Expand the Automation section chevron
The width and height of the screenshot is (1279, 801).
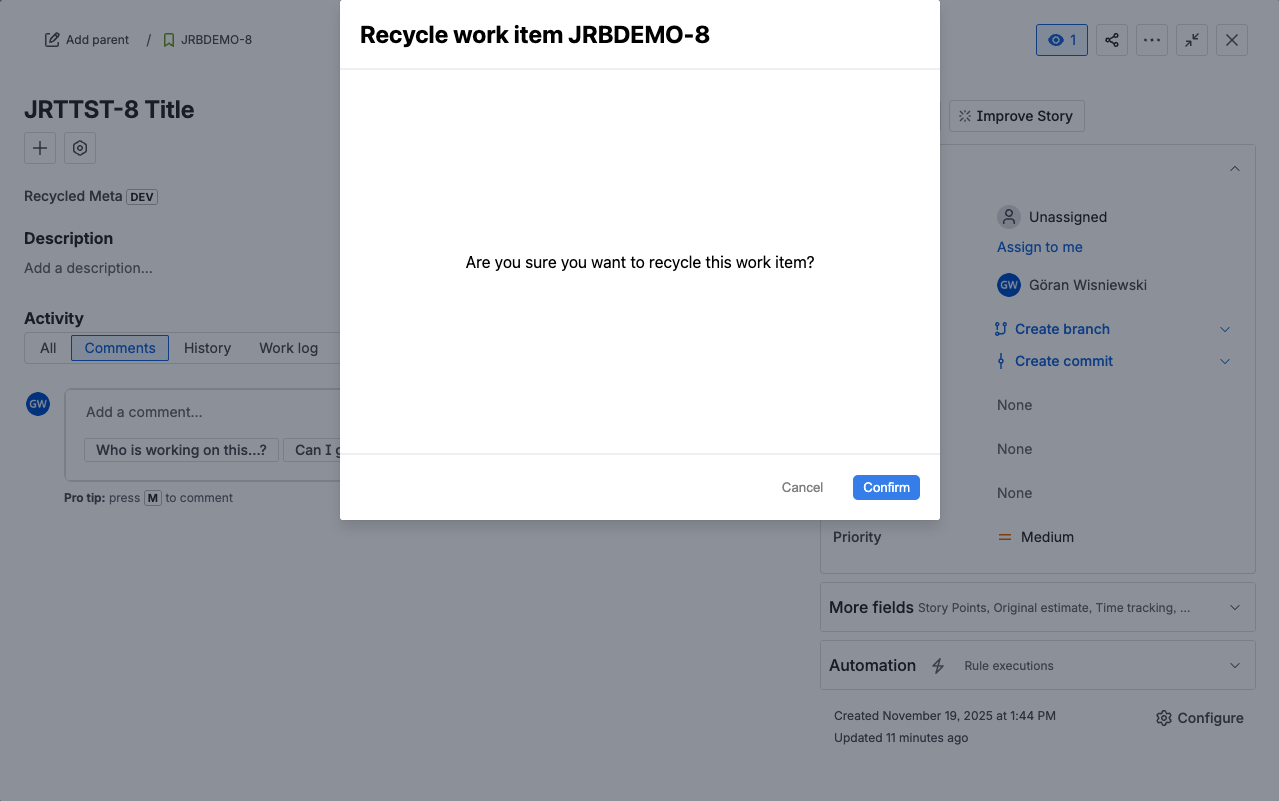pyautogui.click(x=1234, y=666)
